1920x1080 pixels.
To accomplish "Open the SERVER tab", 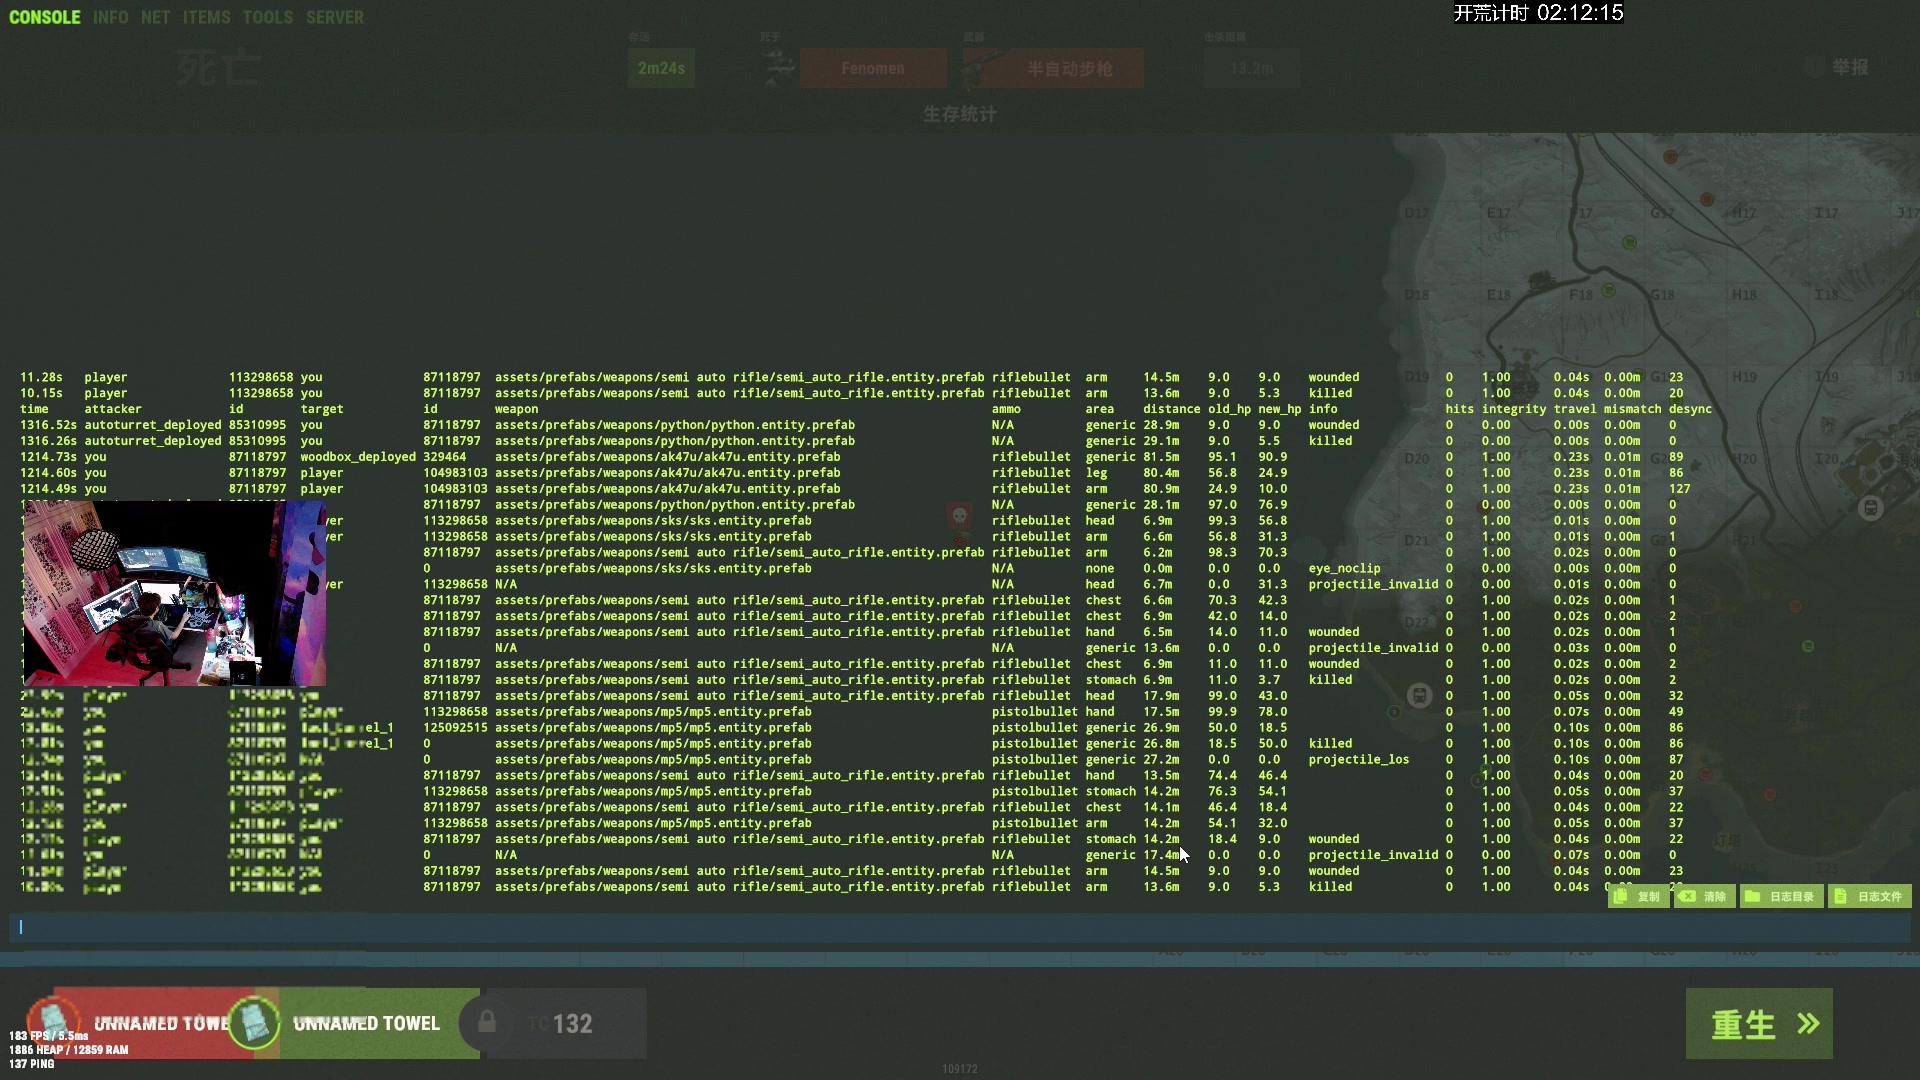I will [334, 17].
